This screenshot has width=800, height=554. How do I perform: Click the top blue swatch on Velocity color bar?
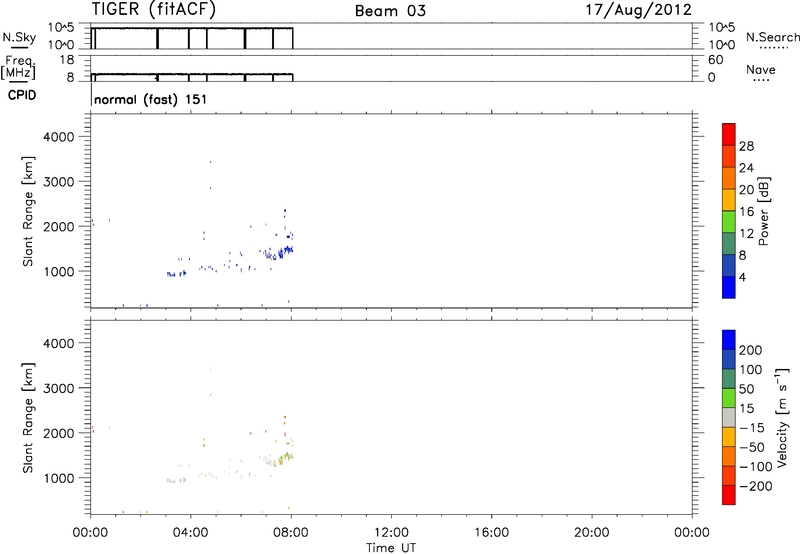click(729, 340)
